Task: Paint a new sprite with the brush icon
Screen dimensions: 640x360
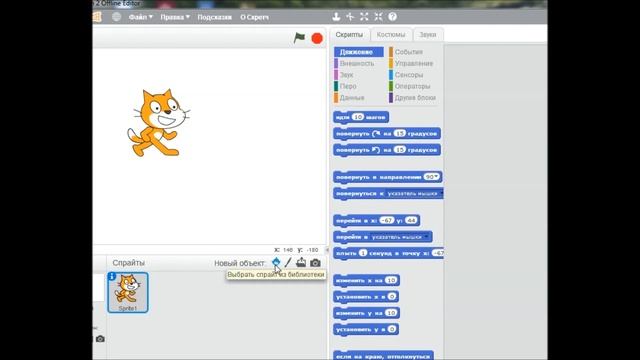Action: click(288, 262)
